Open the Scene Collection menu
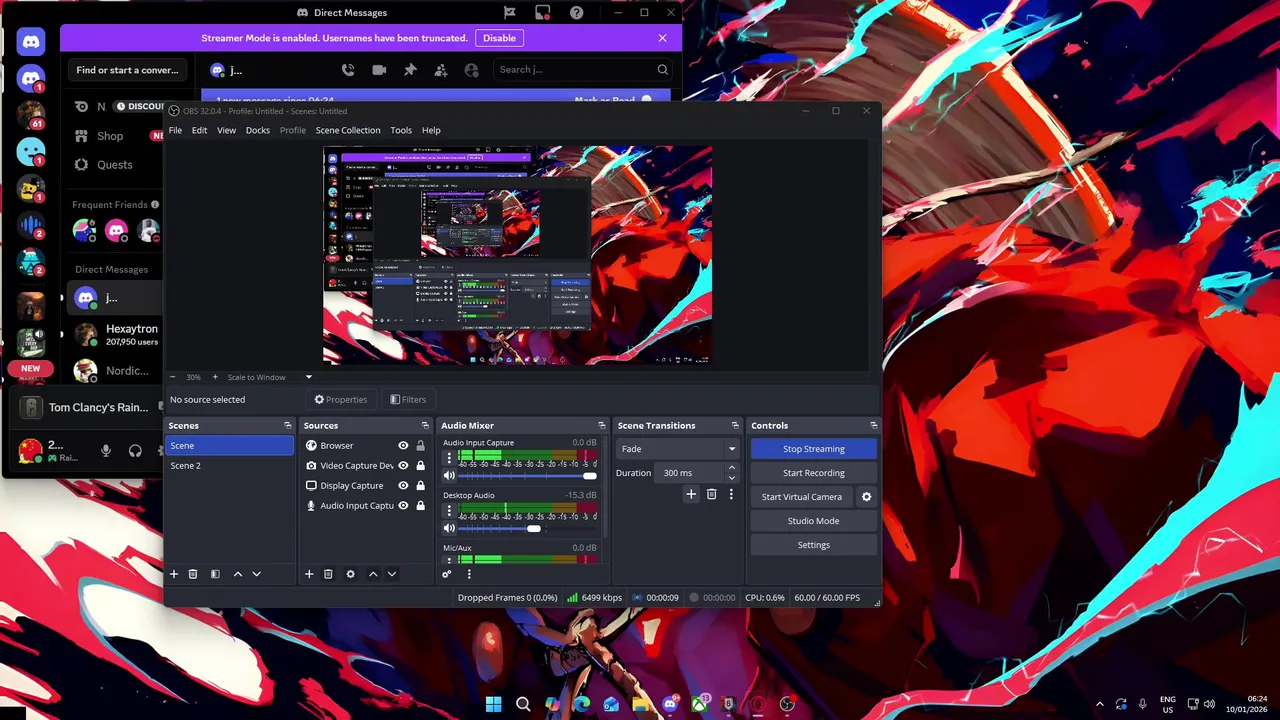 (348, 130)
